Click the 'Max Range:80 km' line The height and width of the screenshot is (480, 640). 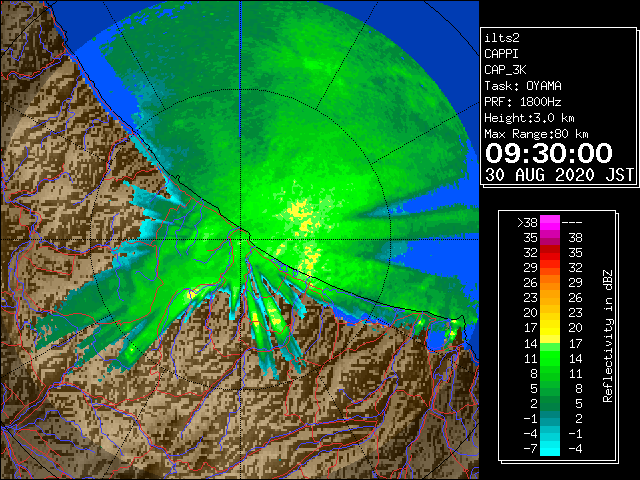coord(536,134)
